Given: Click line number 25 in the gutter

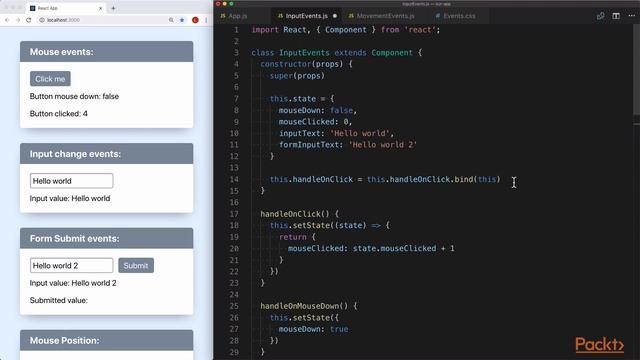Looking at the screenshot, I should [x=234, y=306].
